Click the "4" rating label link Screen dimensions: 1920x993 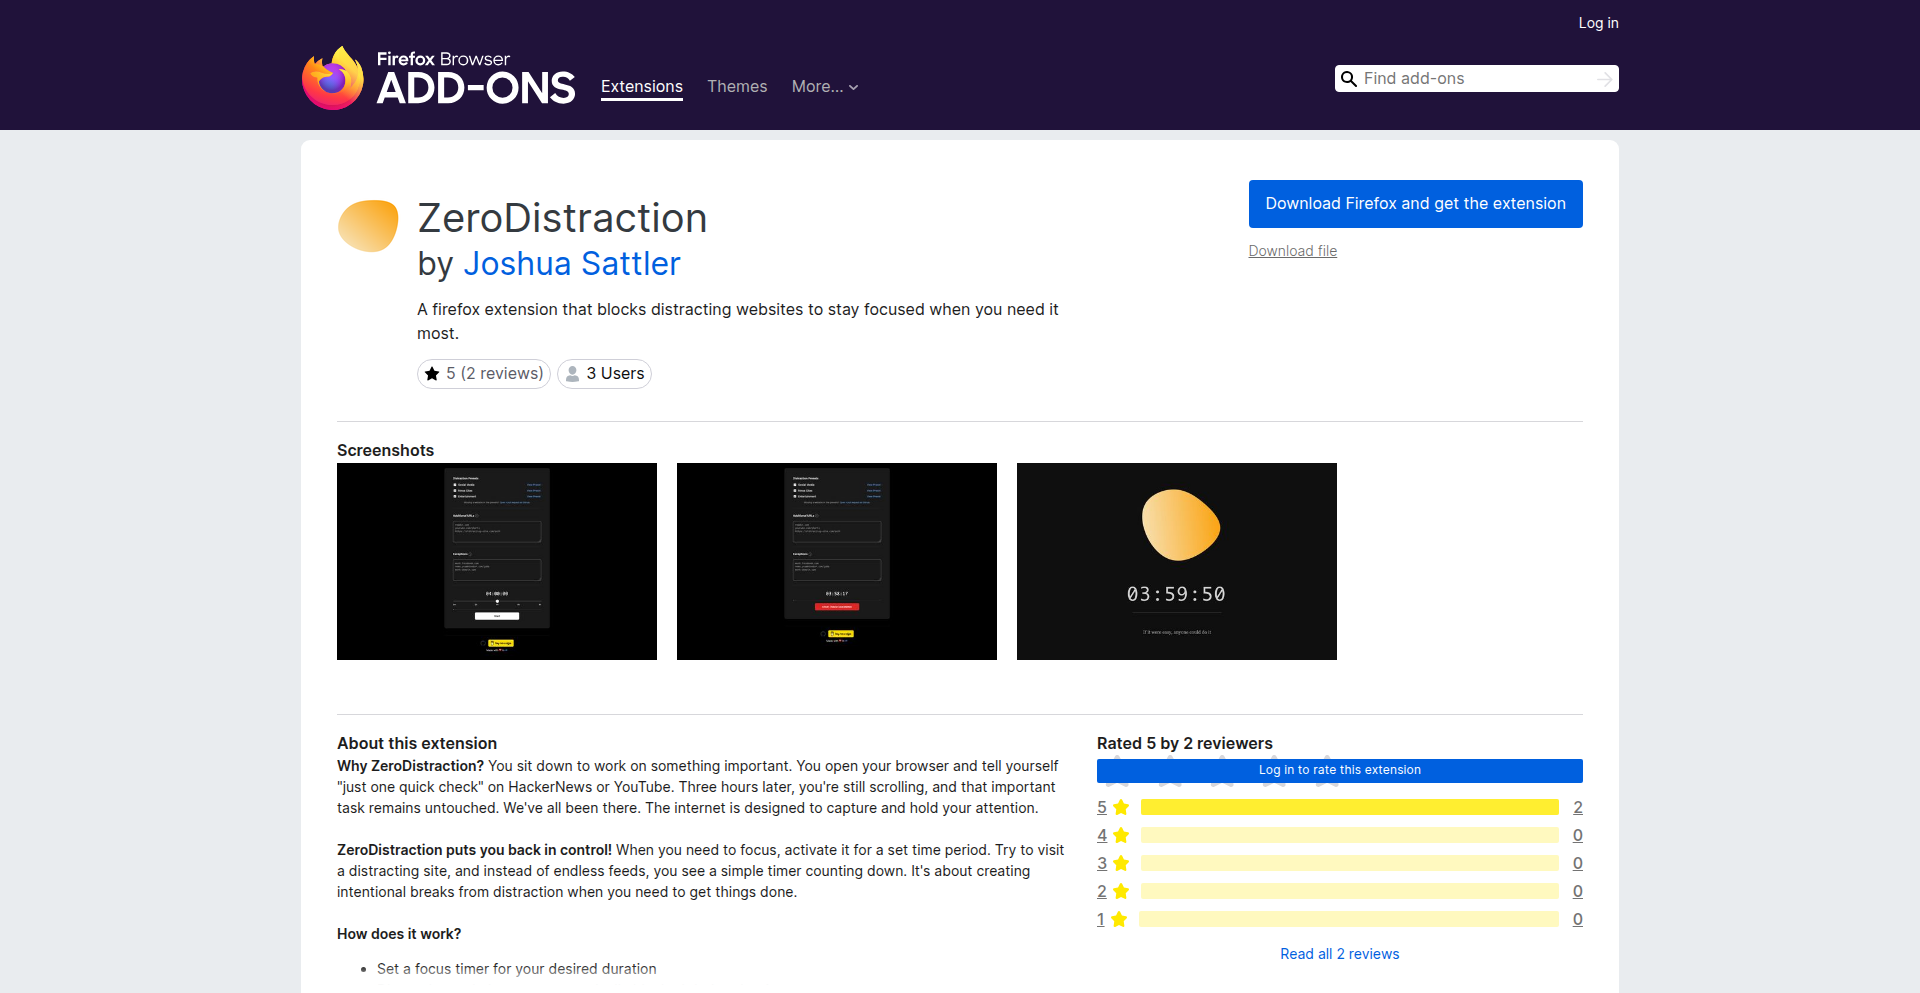(x=1102, y=835)
